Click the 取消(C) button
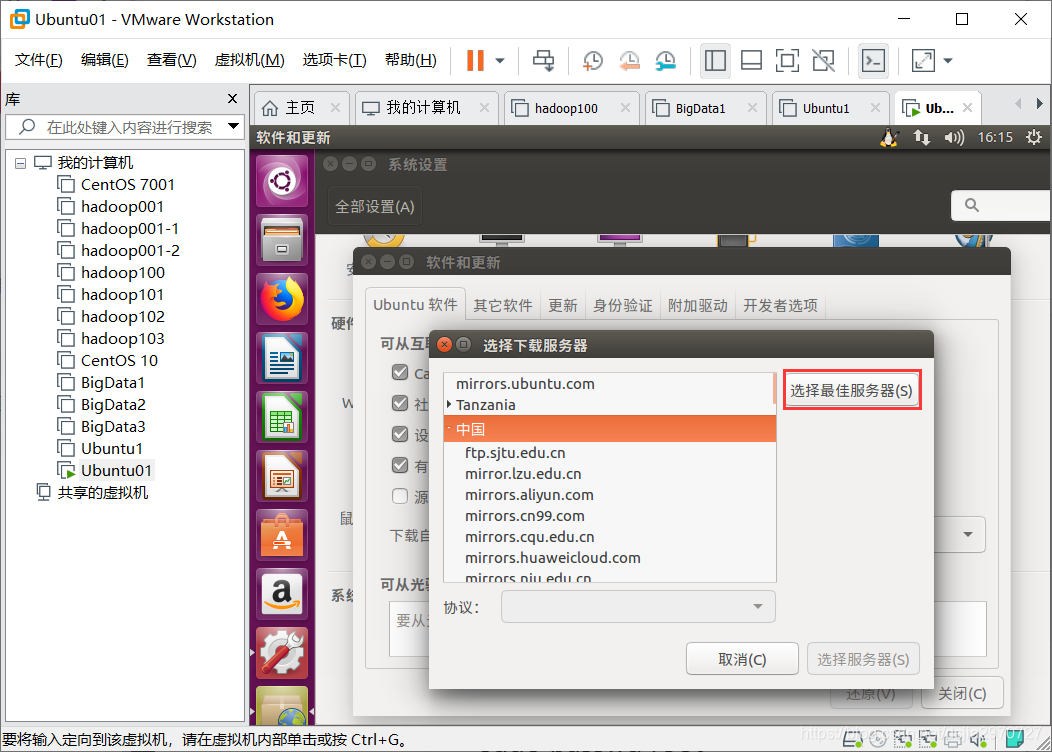 click(x=742, y=659)
